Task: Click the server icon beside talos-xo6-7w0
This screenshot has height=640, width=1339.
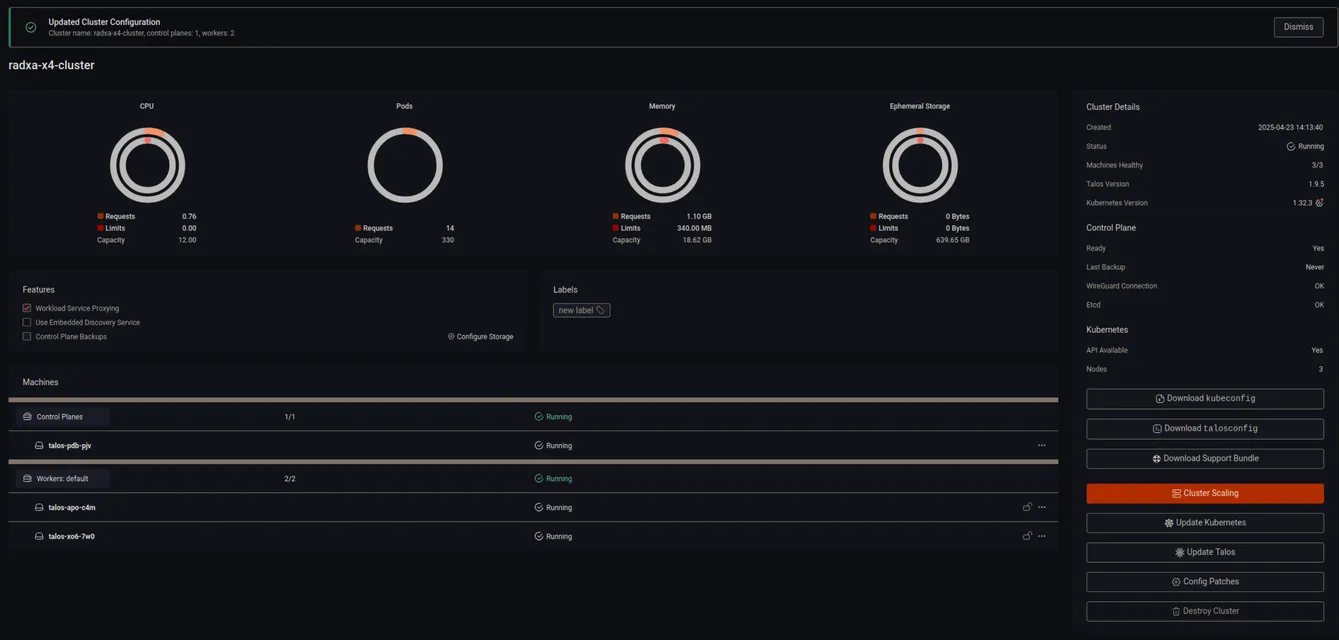Action: pos(39,537)
